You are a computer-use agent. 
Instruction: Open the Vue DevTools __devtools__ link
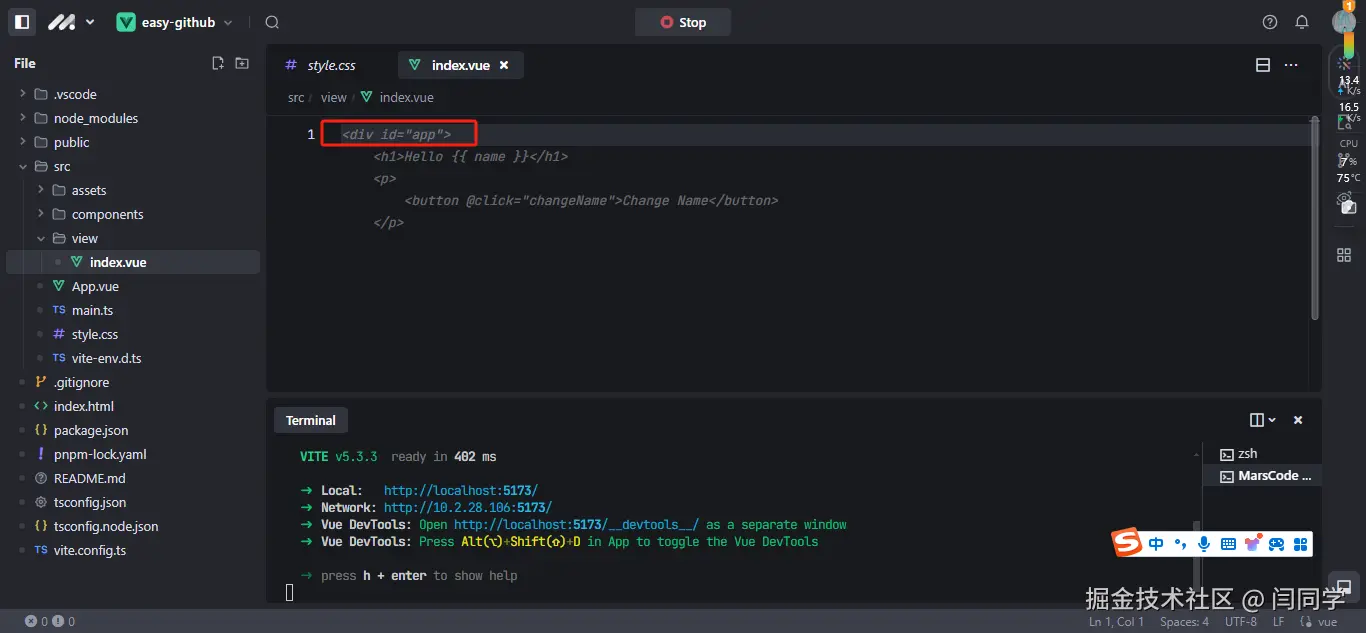(x=577, y=525)
